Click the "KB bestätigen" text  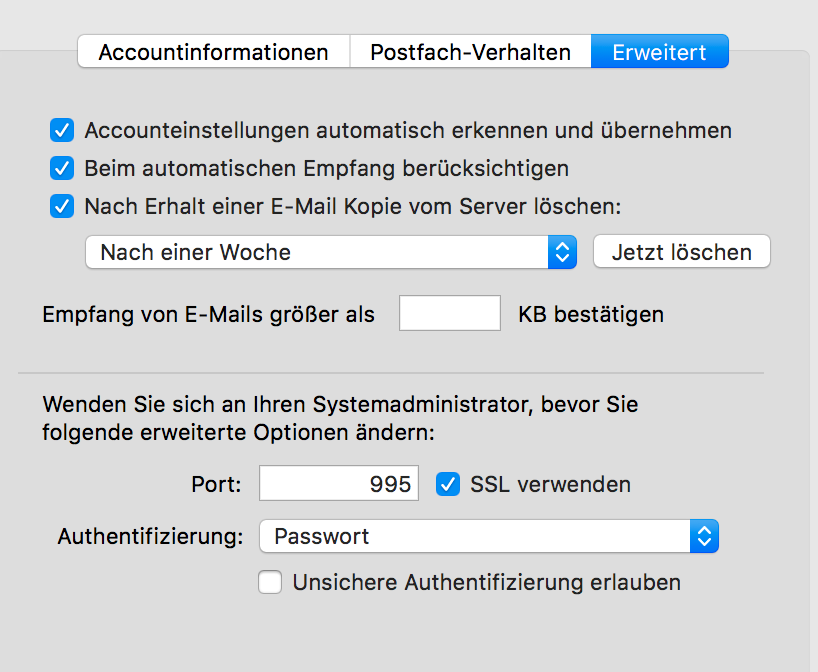pyautogui.click(x=590, y=314)
